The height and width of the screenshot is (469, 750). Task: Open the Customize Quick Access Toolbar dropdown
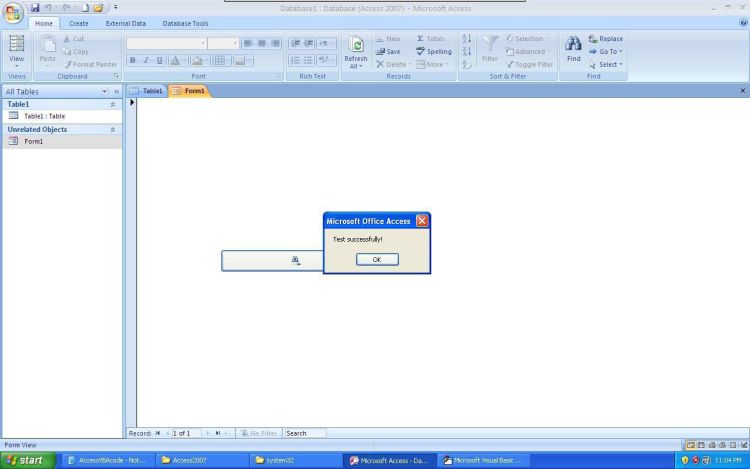[115, 8]
